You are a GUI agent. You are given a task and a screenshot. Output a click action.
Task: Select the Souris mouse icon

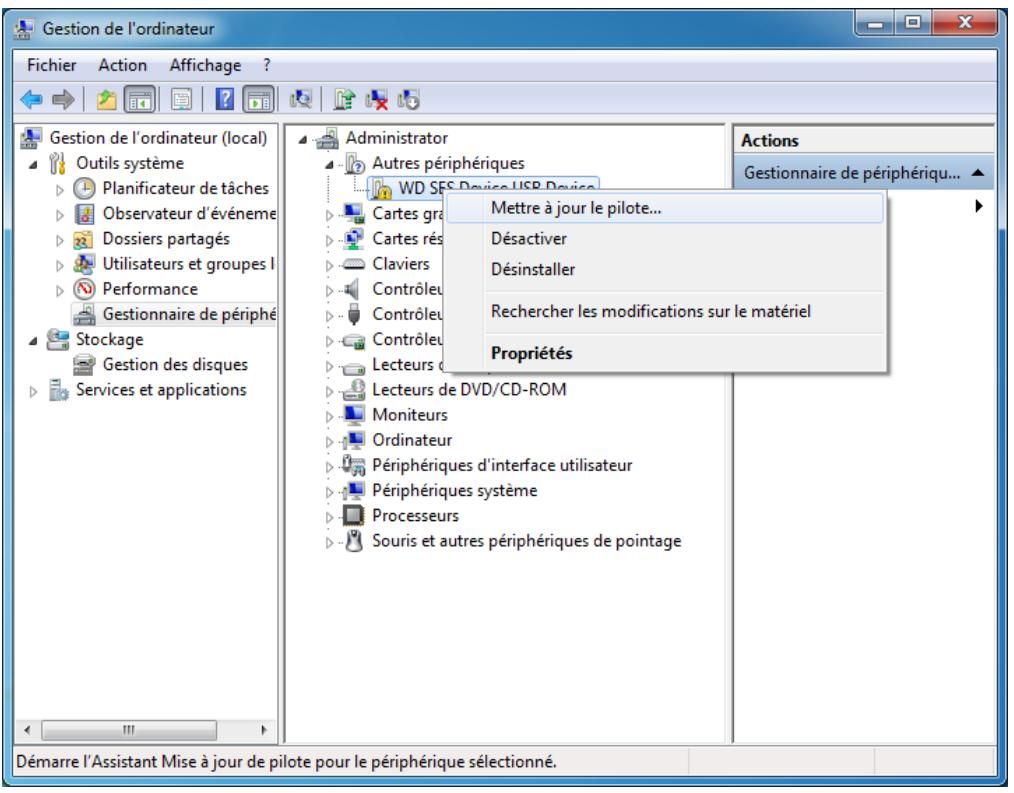pos(354,541)
